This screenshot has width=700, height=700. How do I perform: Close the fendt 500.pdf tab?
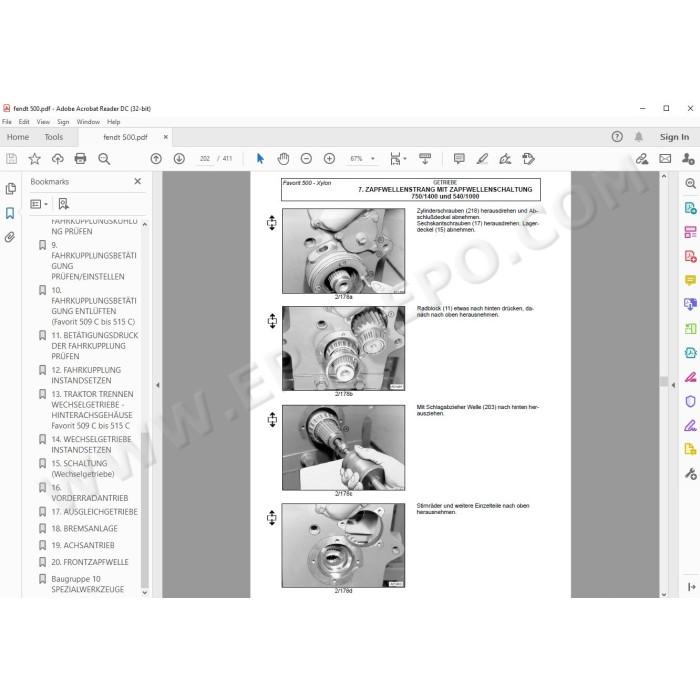pos(166,137)
